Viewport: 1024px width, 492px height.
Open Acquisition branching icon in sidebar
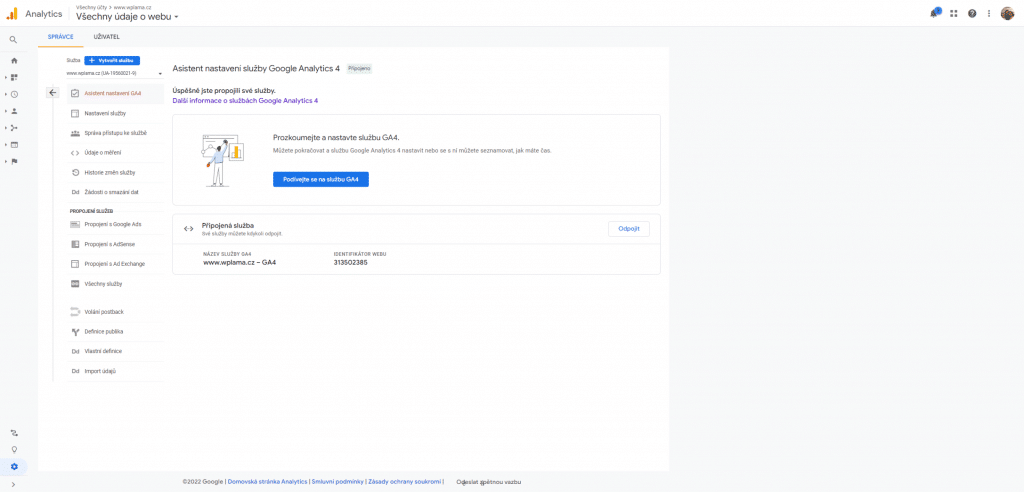(14, 128)
